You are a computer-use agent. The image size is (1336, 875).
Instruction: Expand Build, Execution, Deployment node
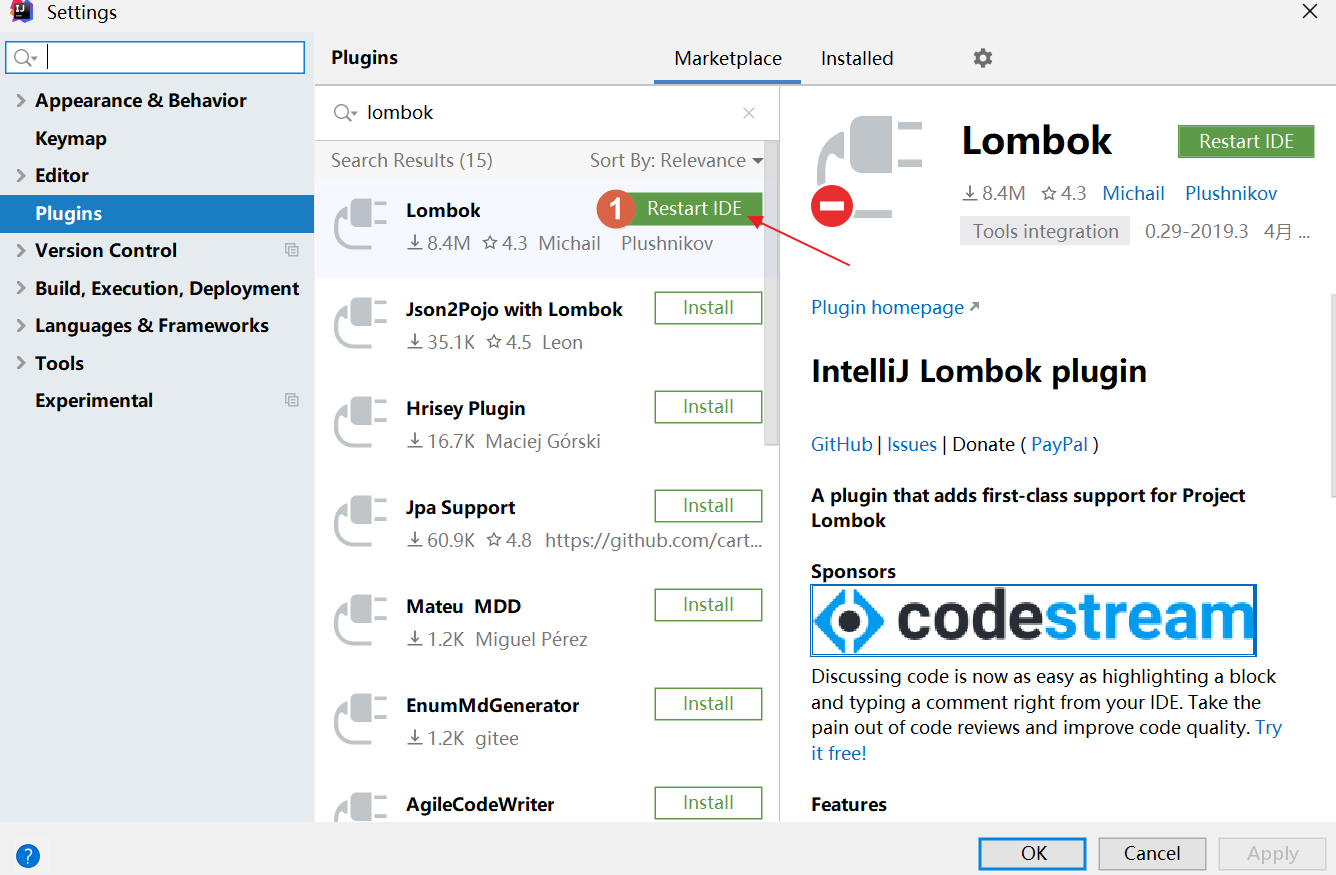tap(21, 289)
